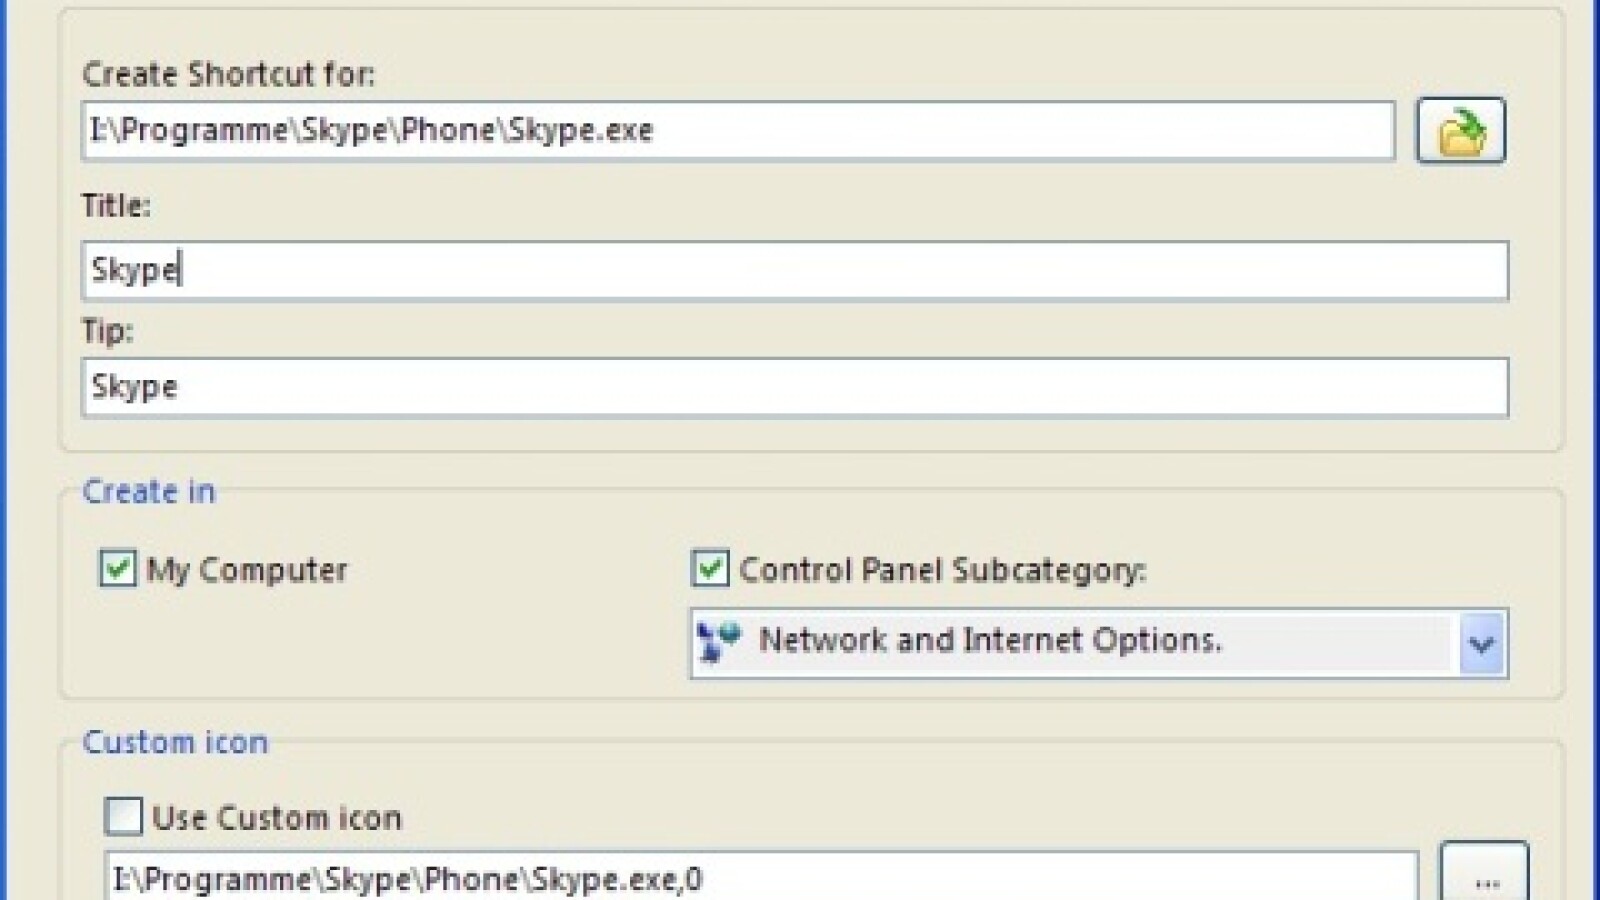1600x900 pixels.
Task: Uncheck the Control Panel Subcategory checkbox
Action: tap(710, 569)
